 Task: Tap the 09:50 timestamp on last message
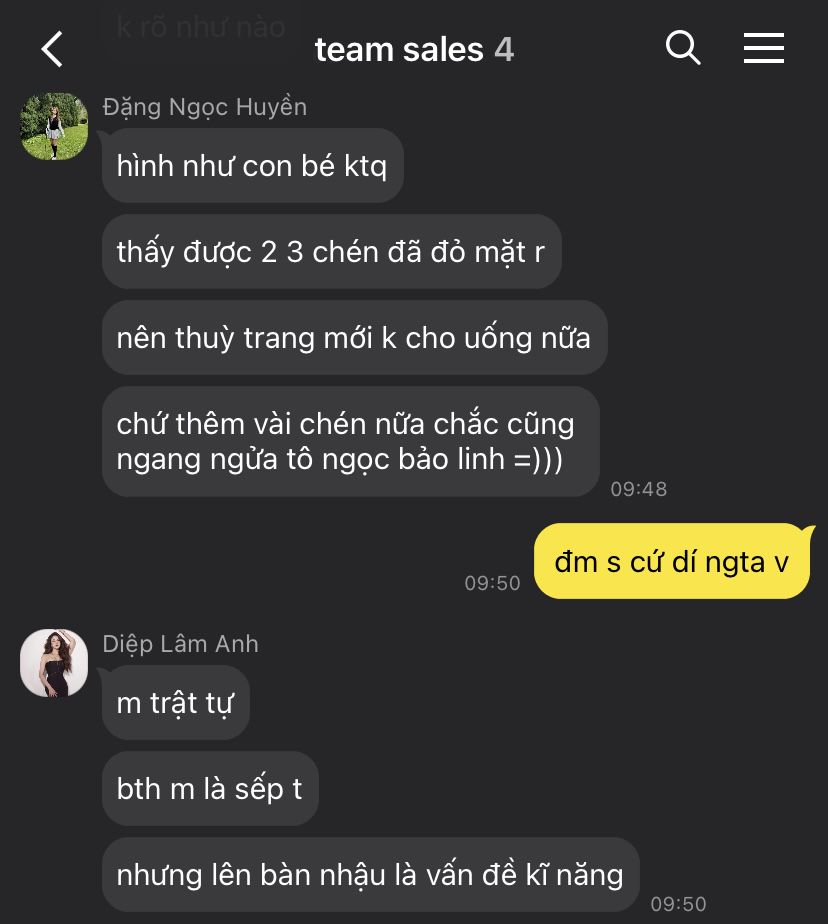point(678,903)
